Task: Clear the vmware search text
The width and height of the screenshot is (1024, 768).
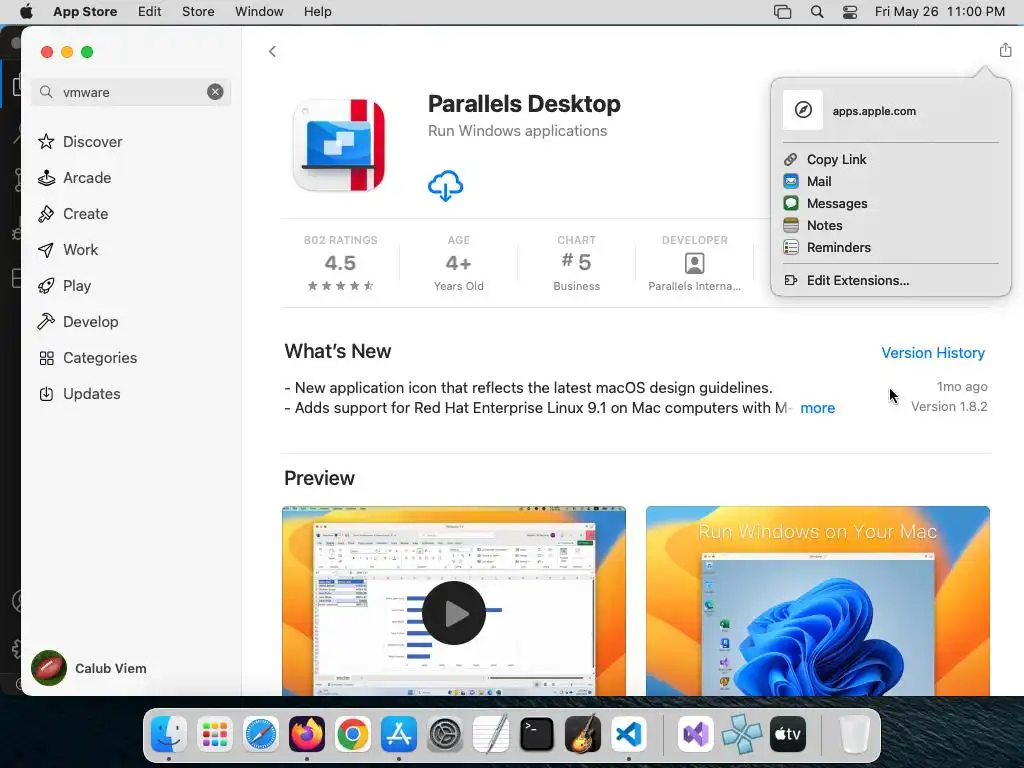Action: (x=215, y=92)
